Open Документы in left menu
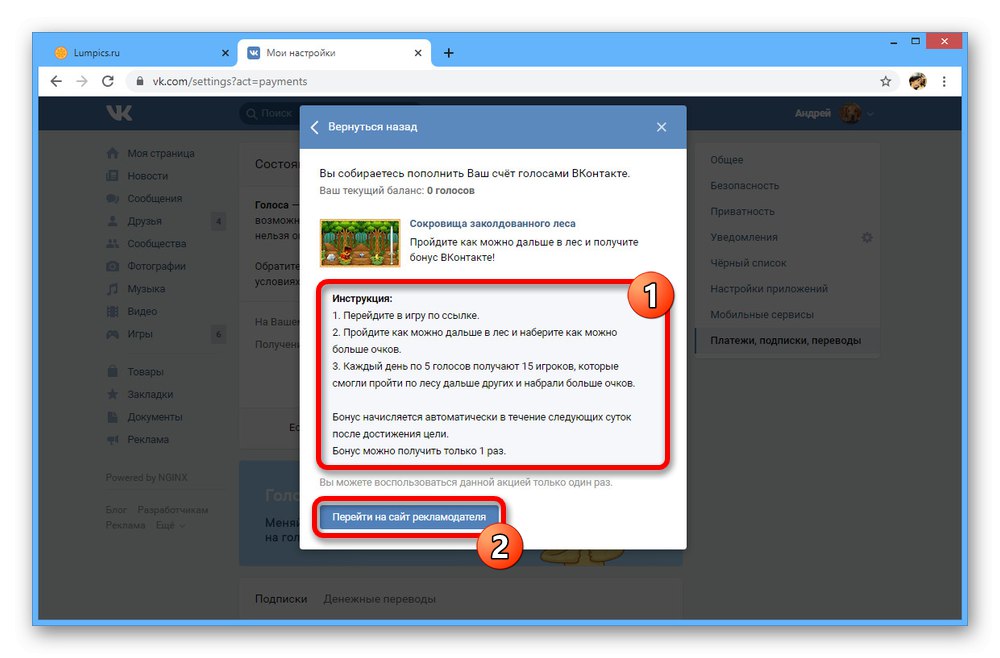This screenshot has width=1000, height=658. coord(154,416)
